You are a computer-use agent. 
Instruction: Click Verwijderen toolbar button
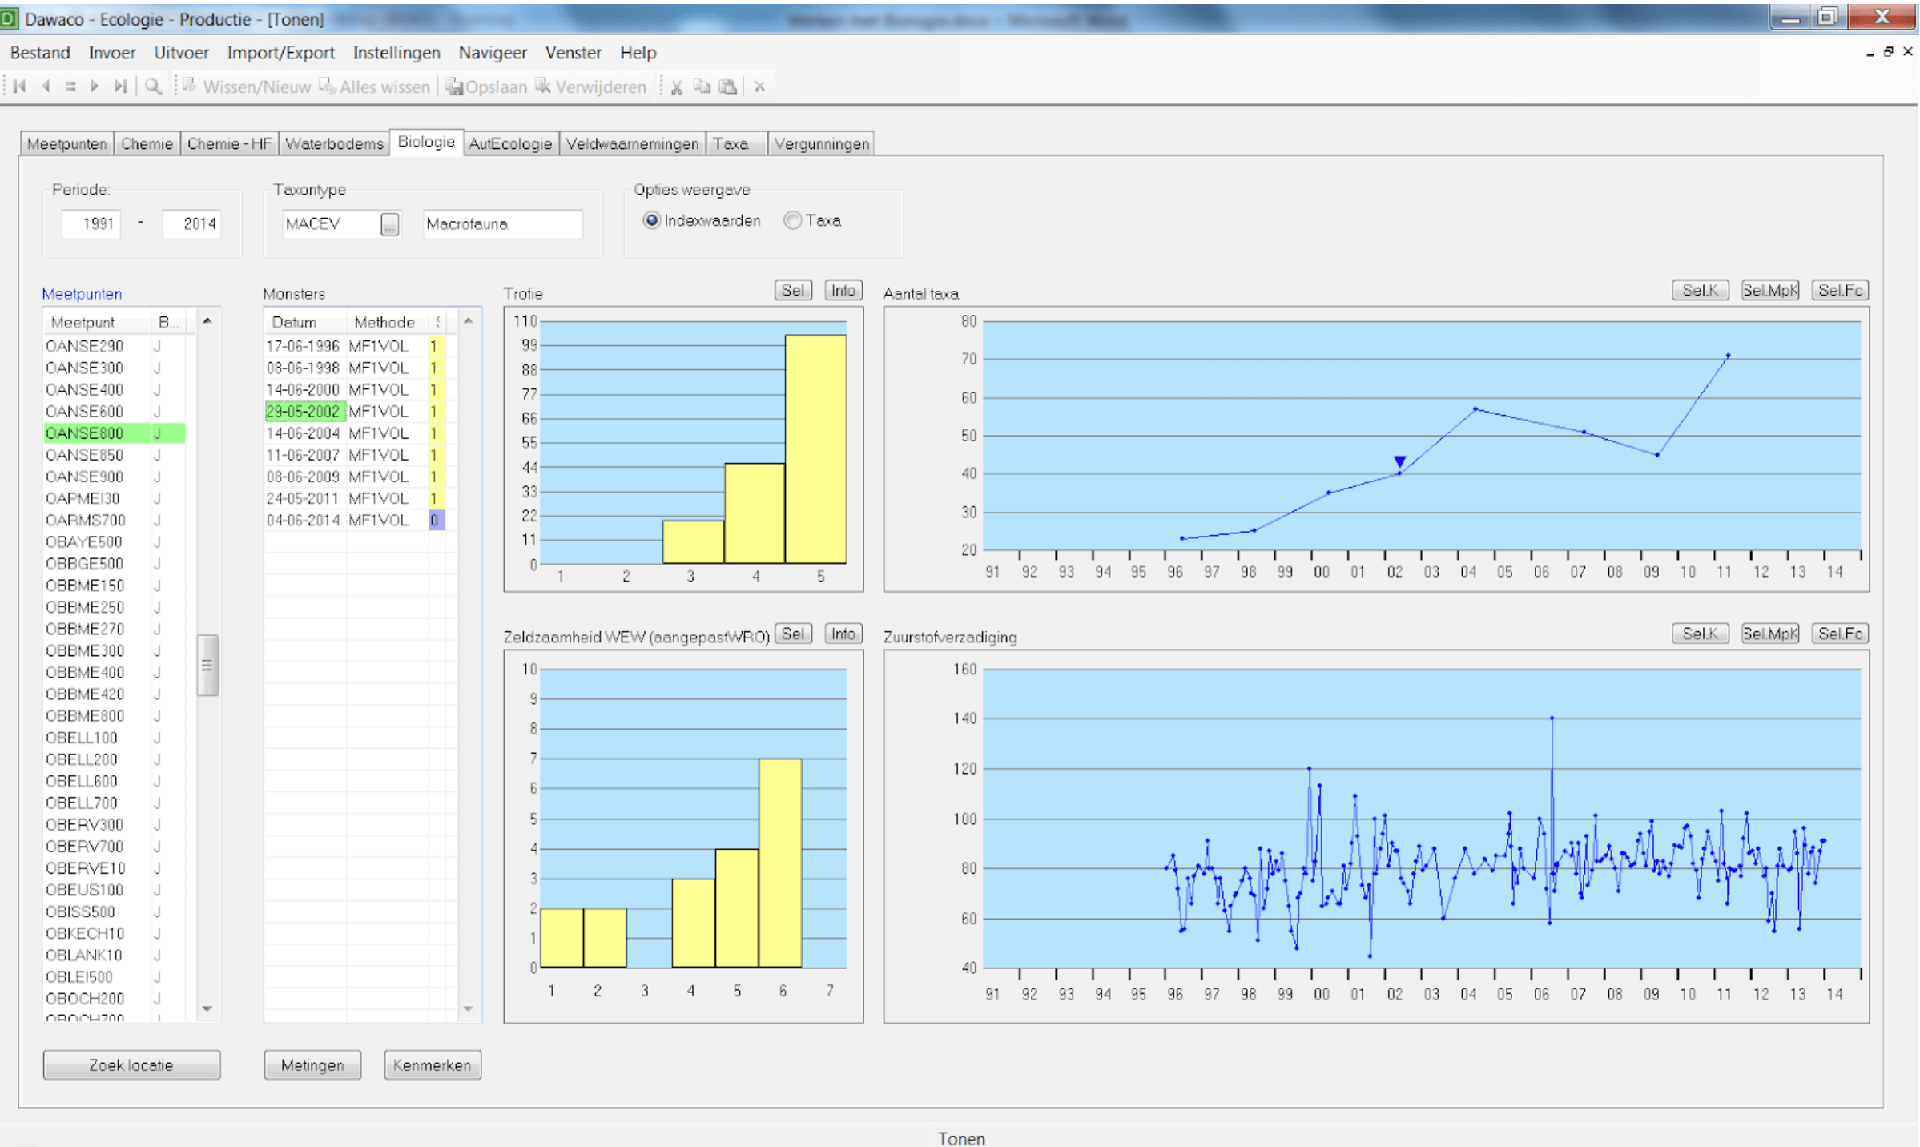[x=591, y=87]
